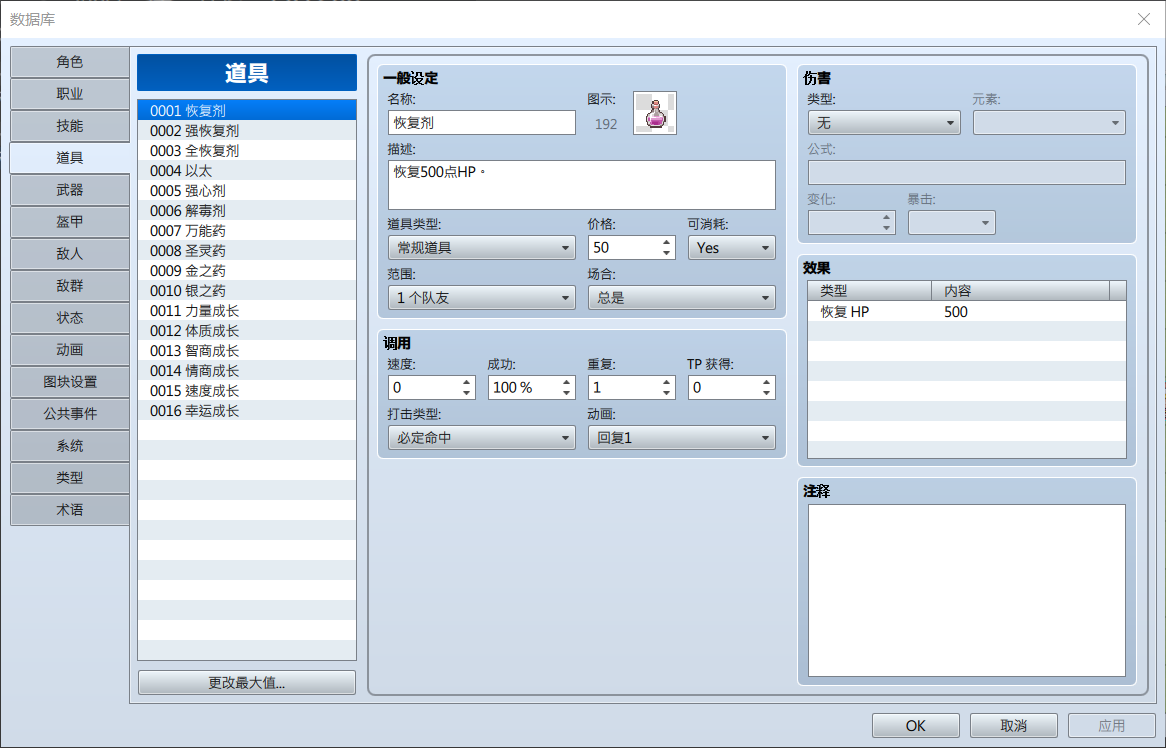This screenshot has height=748, width=1166.
Task: Decrease the 速度 value with down arrow
Action: click(466, 393)
